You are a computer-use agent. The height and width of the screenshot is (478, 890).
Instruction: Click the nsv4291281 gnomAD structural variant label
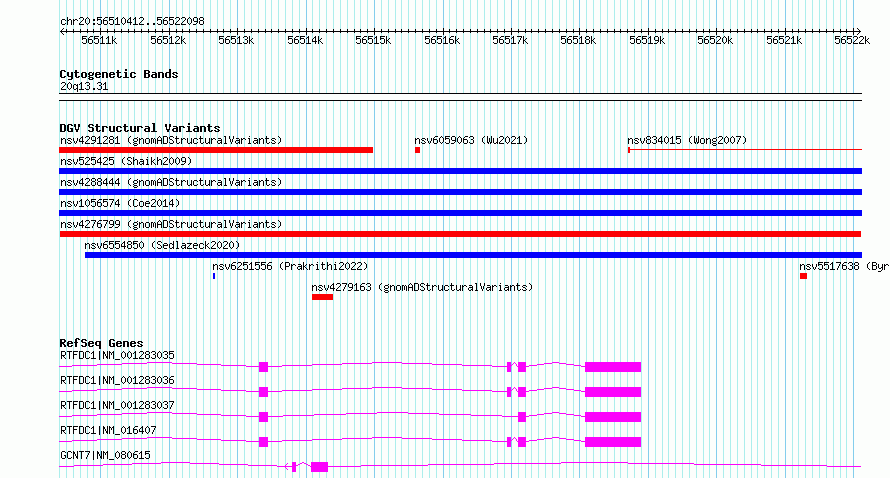tap(171, 140)
